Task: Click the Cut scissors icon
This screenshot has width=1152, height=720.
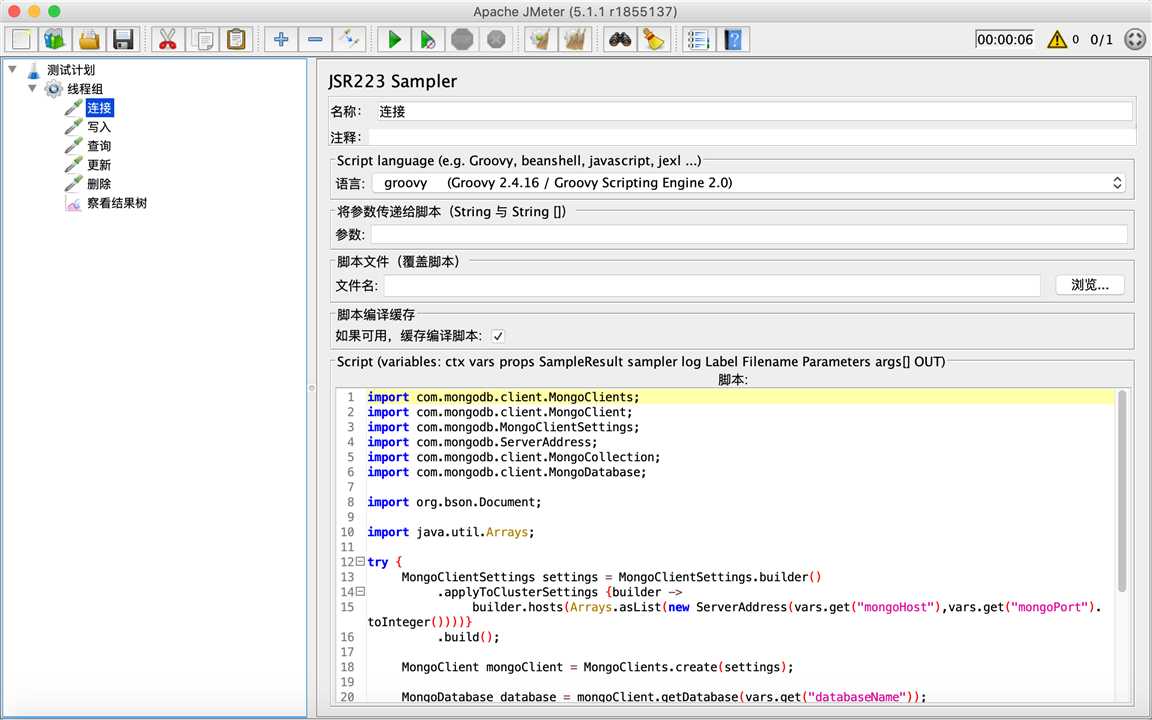Action: pos(167,40)
